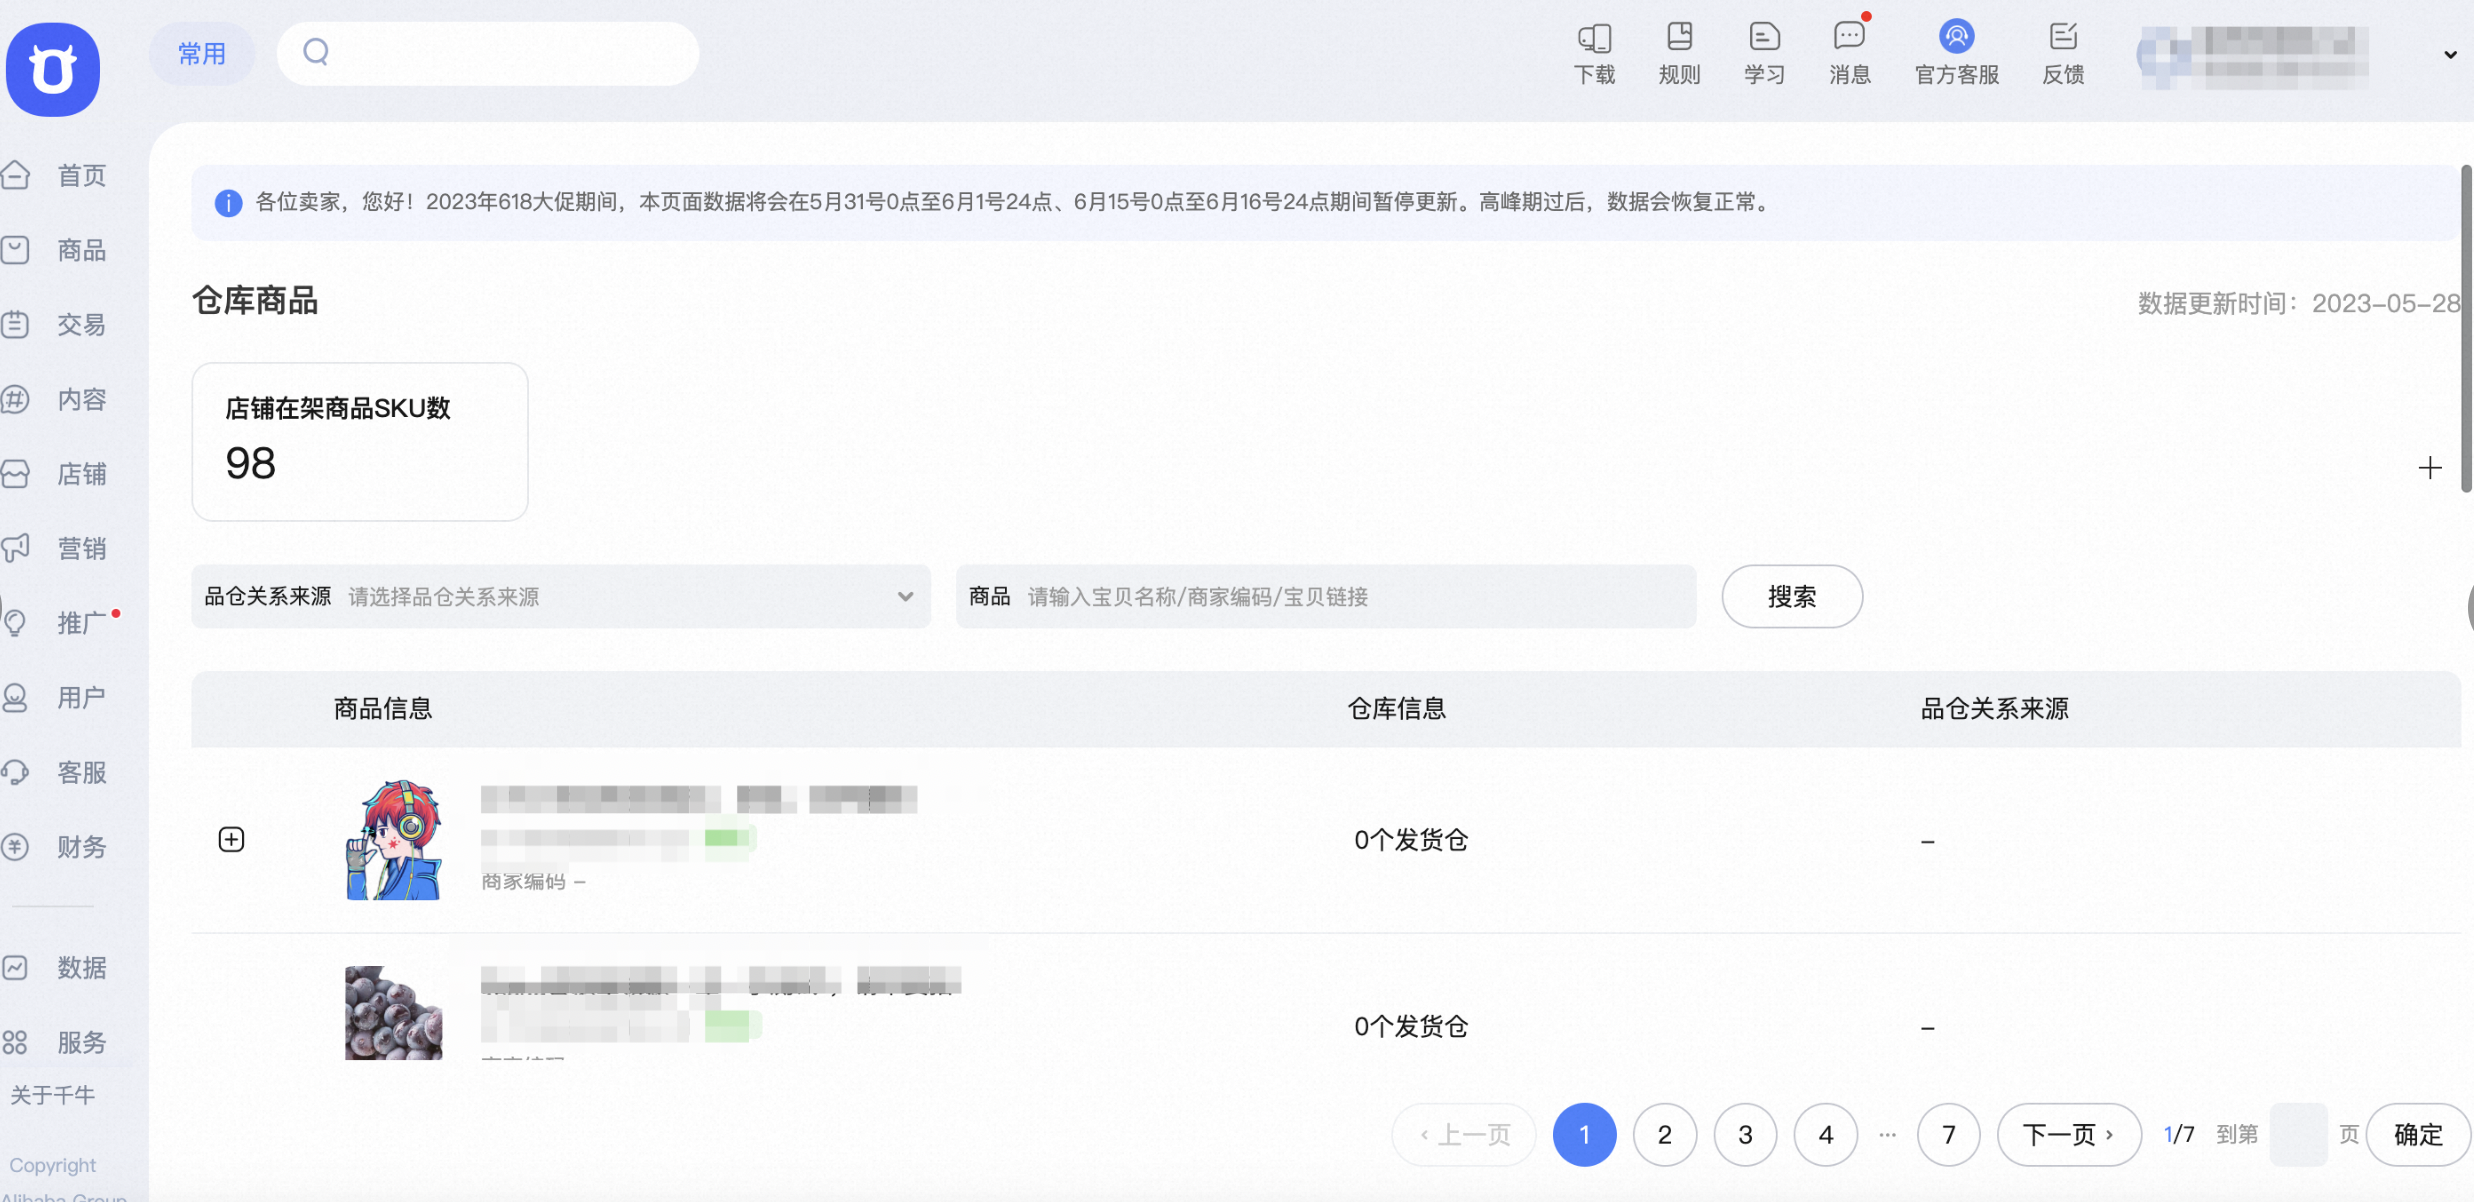Click the 商品 name search input field

click(1326, 597)
